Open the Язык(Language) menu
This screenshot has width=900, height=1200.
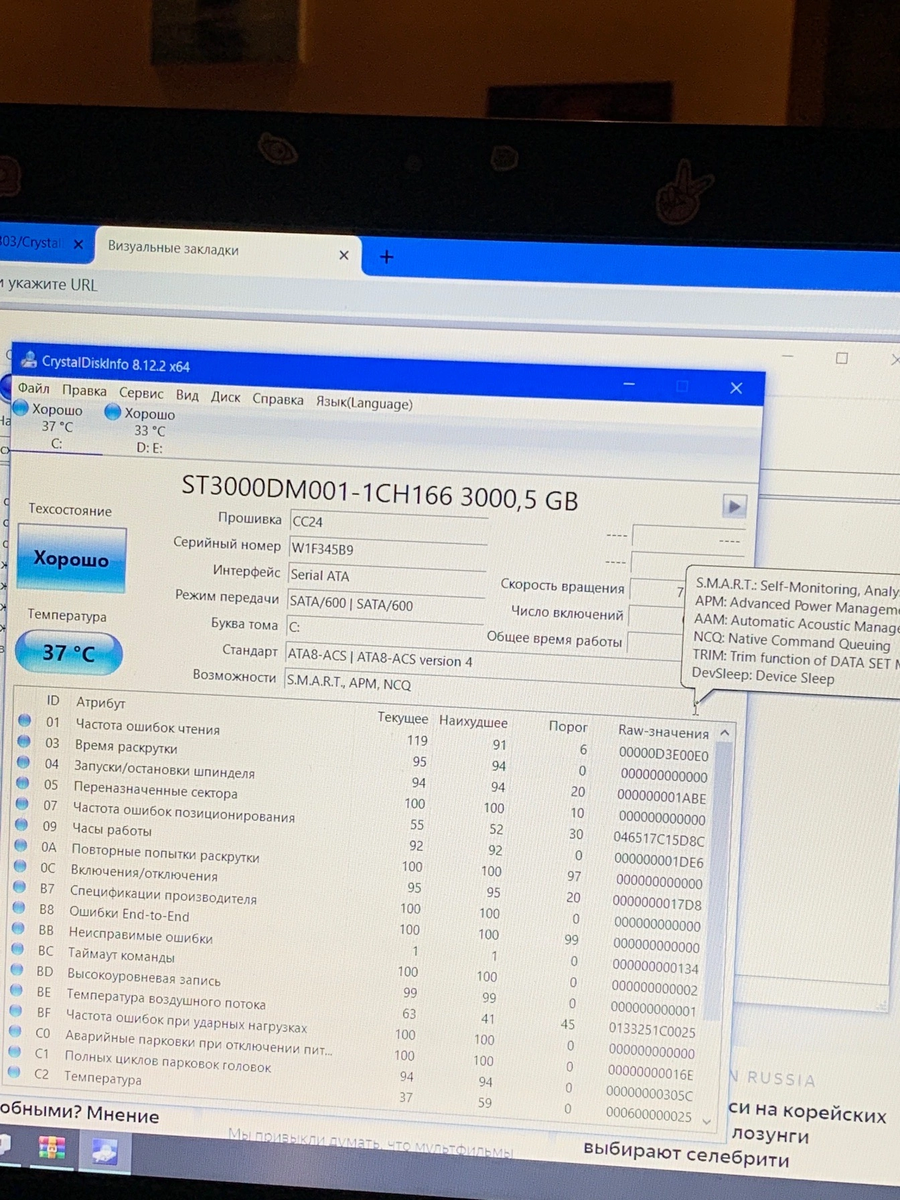364,404
